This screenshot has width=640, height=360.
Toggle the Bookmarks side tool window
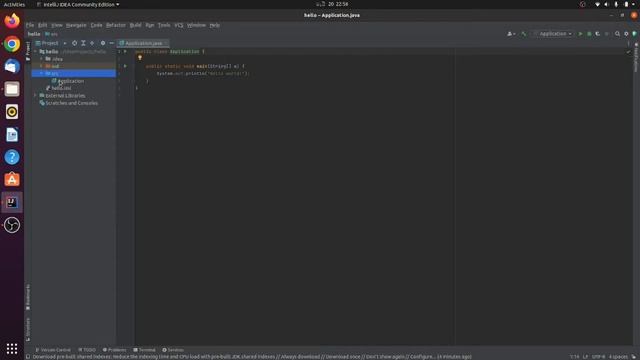[28, 297]
